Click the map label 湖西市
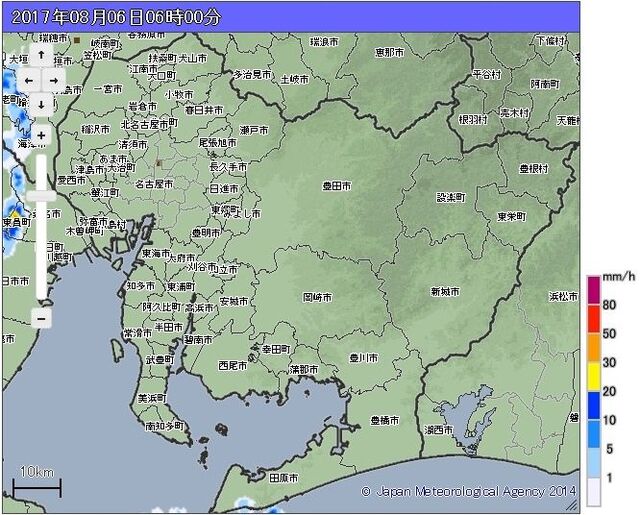 pyautogui.click(x=439, y=430)
